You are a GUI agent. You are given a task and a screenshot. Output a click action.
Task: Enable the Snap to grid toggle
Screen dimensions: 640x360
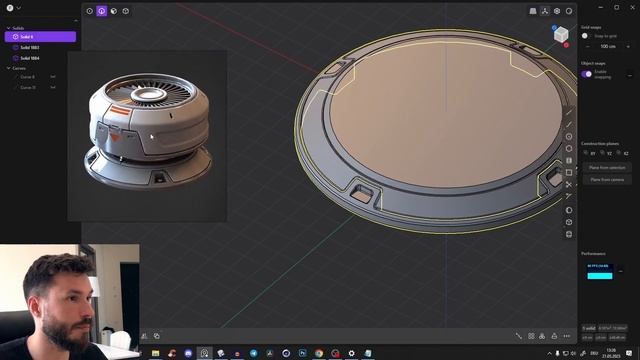point(586,36)
